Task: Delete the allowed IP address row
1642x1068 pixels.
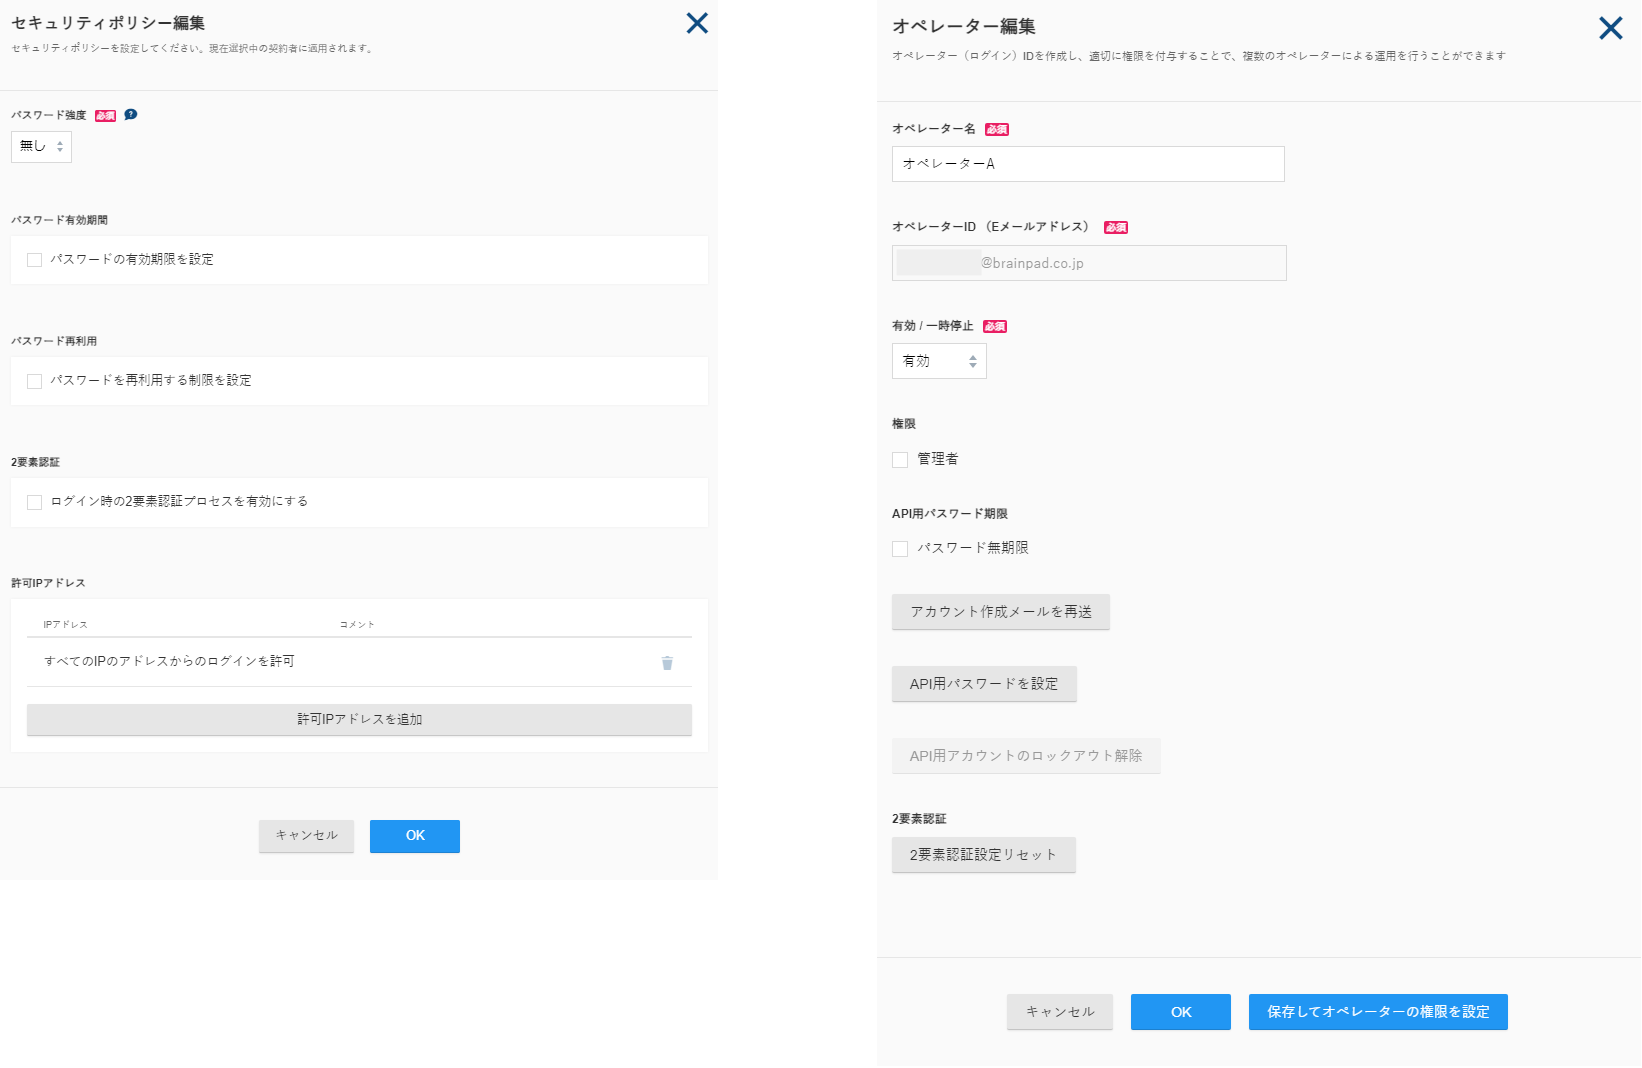Action: pos(667,663)
